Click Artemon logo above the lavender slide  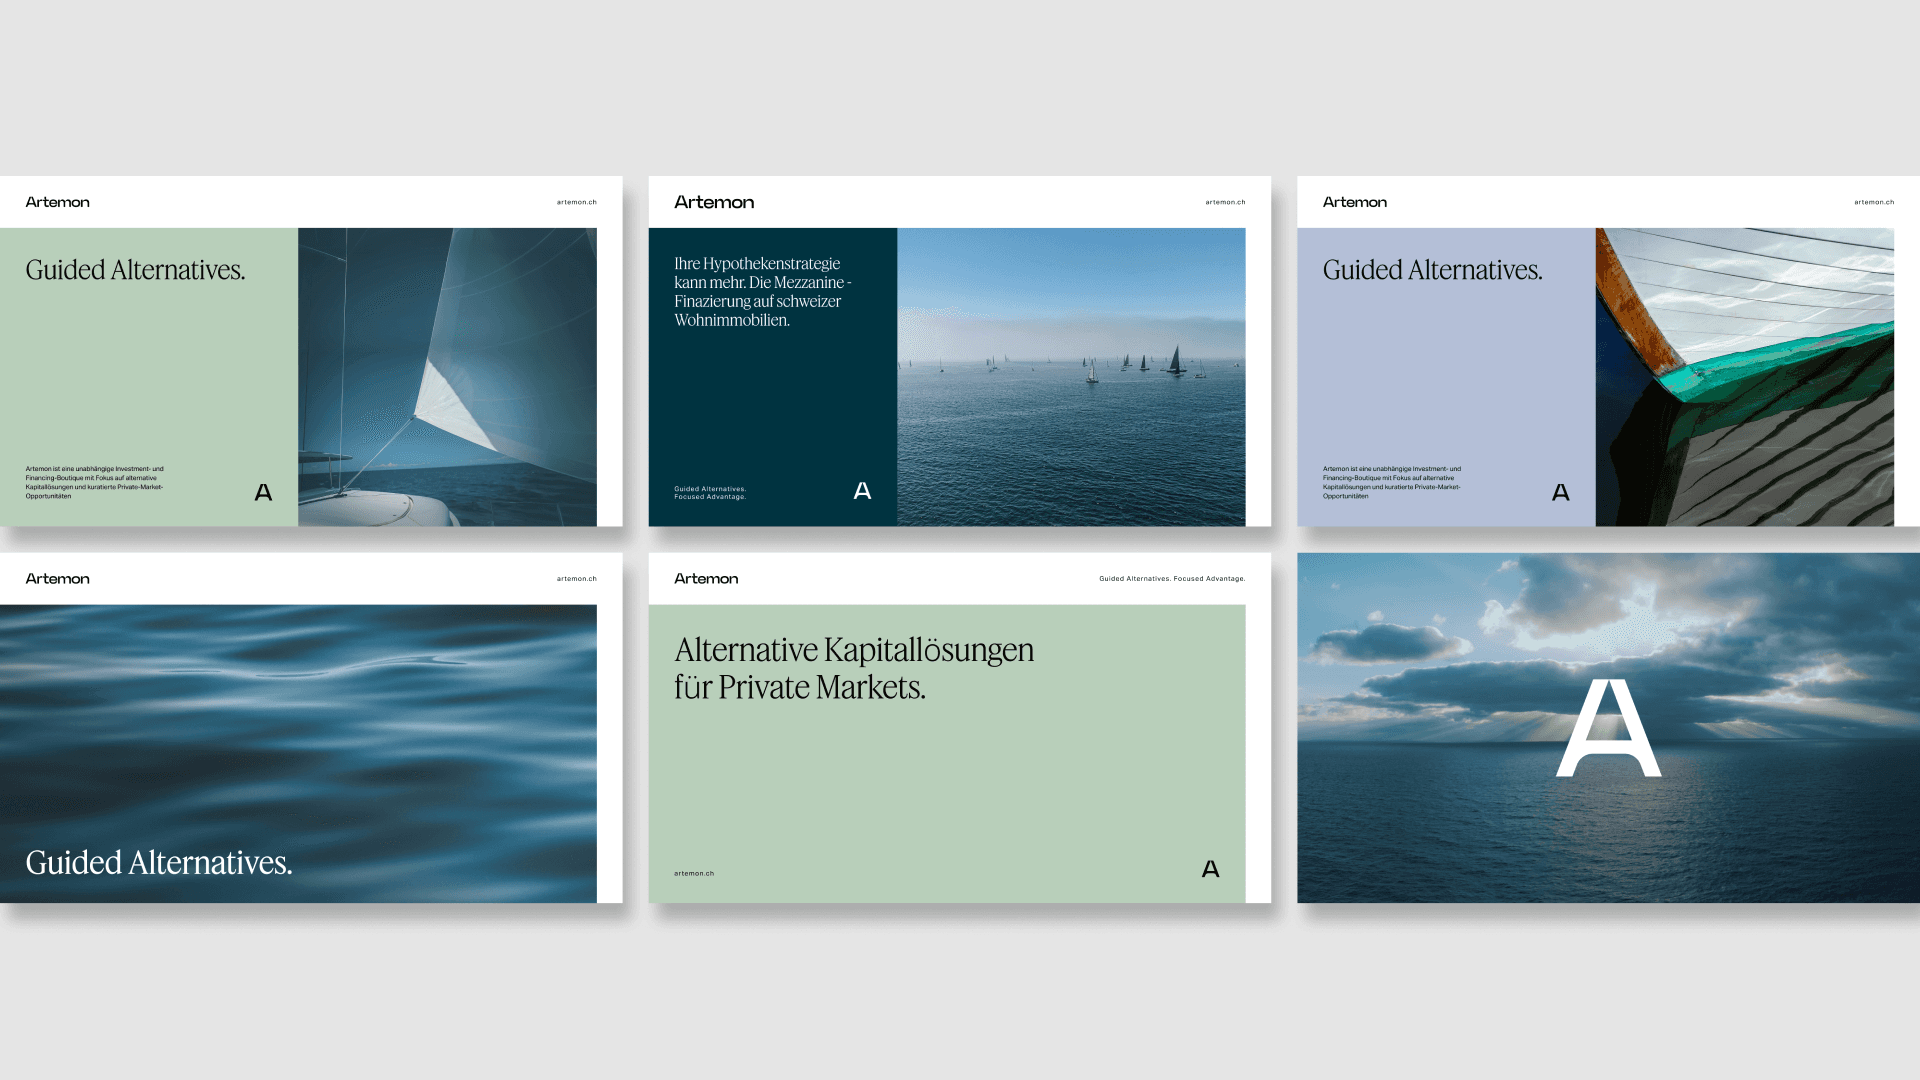coord(1354,202)
